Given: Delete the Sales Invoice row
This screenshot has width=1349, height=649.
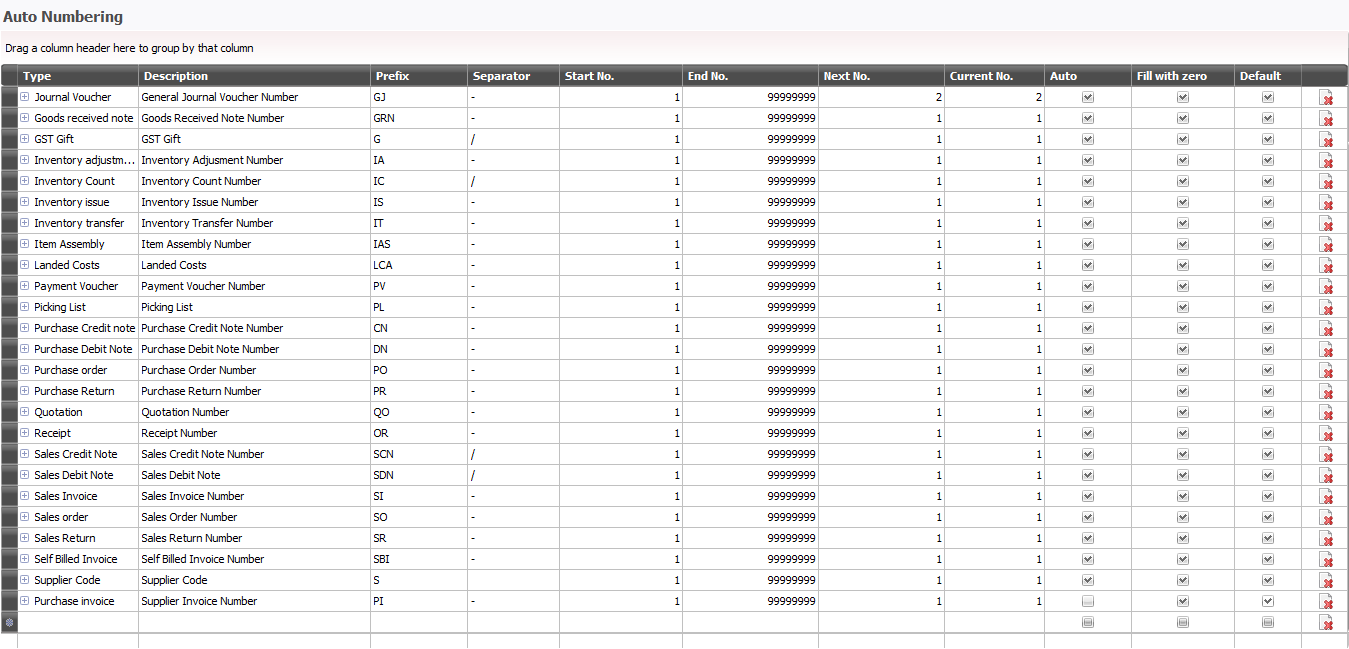Looking at the screenshot, I should click(1327, 497).
